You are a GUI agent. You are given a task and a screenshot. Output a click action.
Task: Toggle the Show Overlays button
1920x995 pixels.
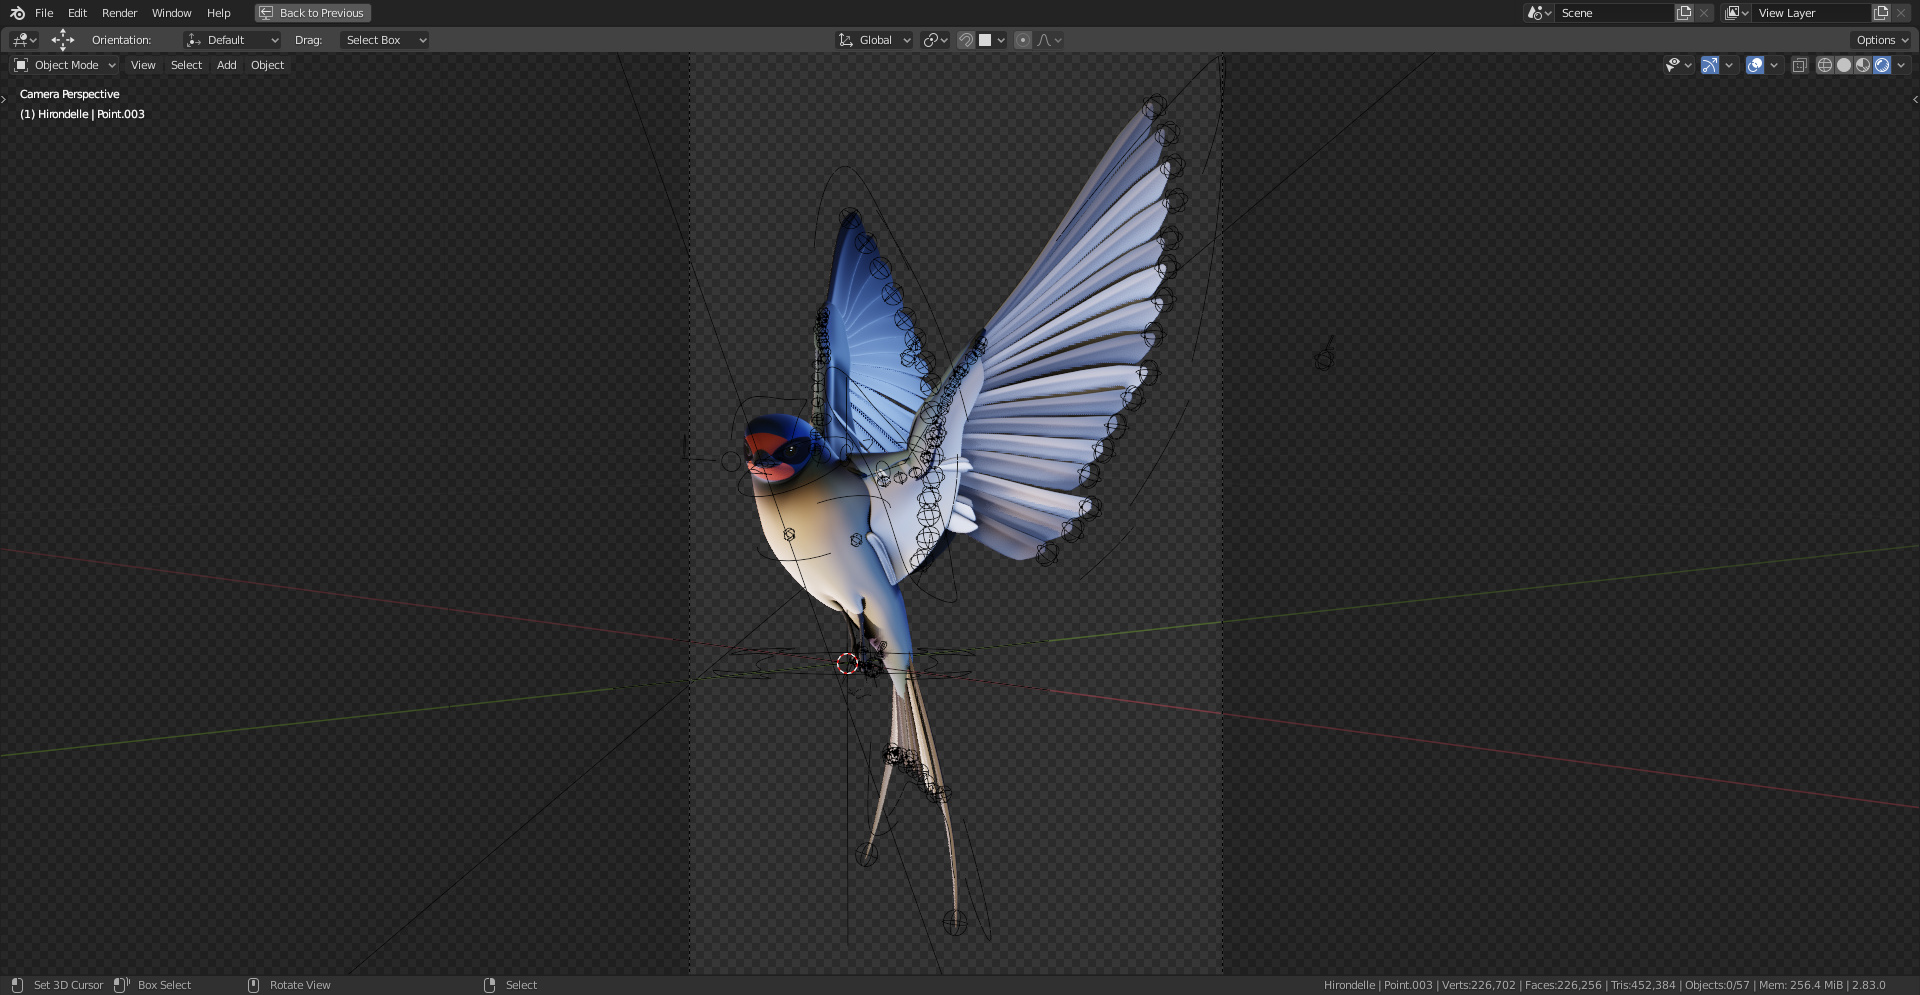(x=1755, y=65)
